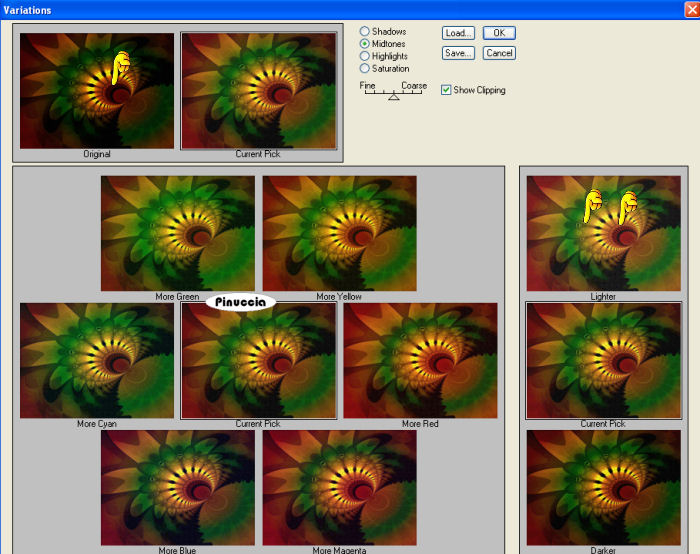Select the Shadows radio button
The image size is (700, 554).
click(x=365, y=31)
